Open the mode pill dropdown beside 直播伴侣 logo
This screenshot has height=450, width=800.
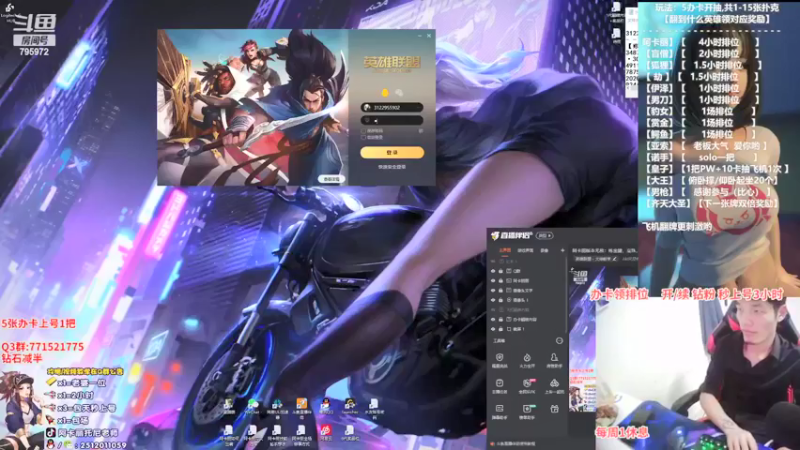pos(545,236)
